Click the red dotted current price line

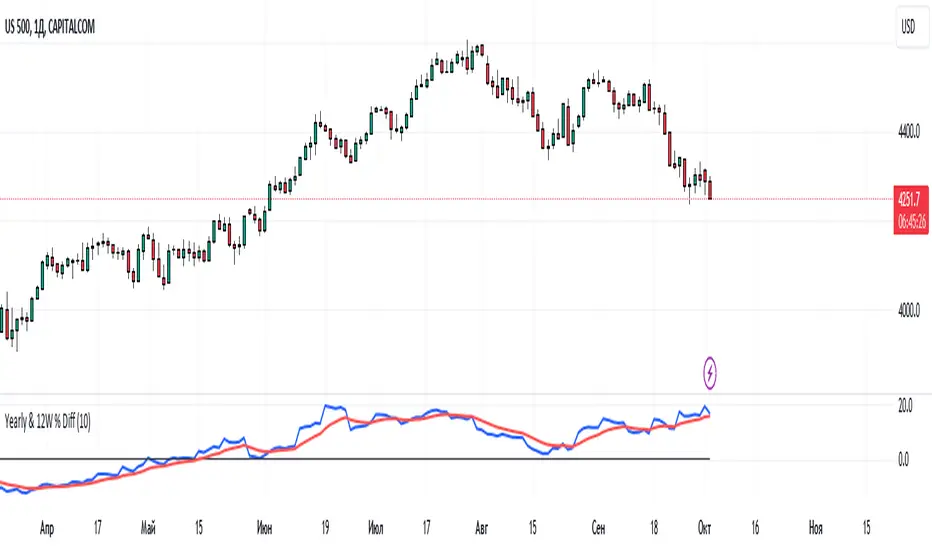click(x=400, y=199)
